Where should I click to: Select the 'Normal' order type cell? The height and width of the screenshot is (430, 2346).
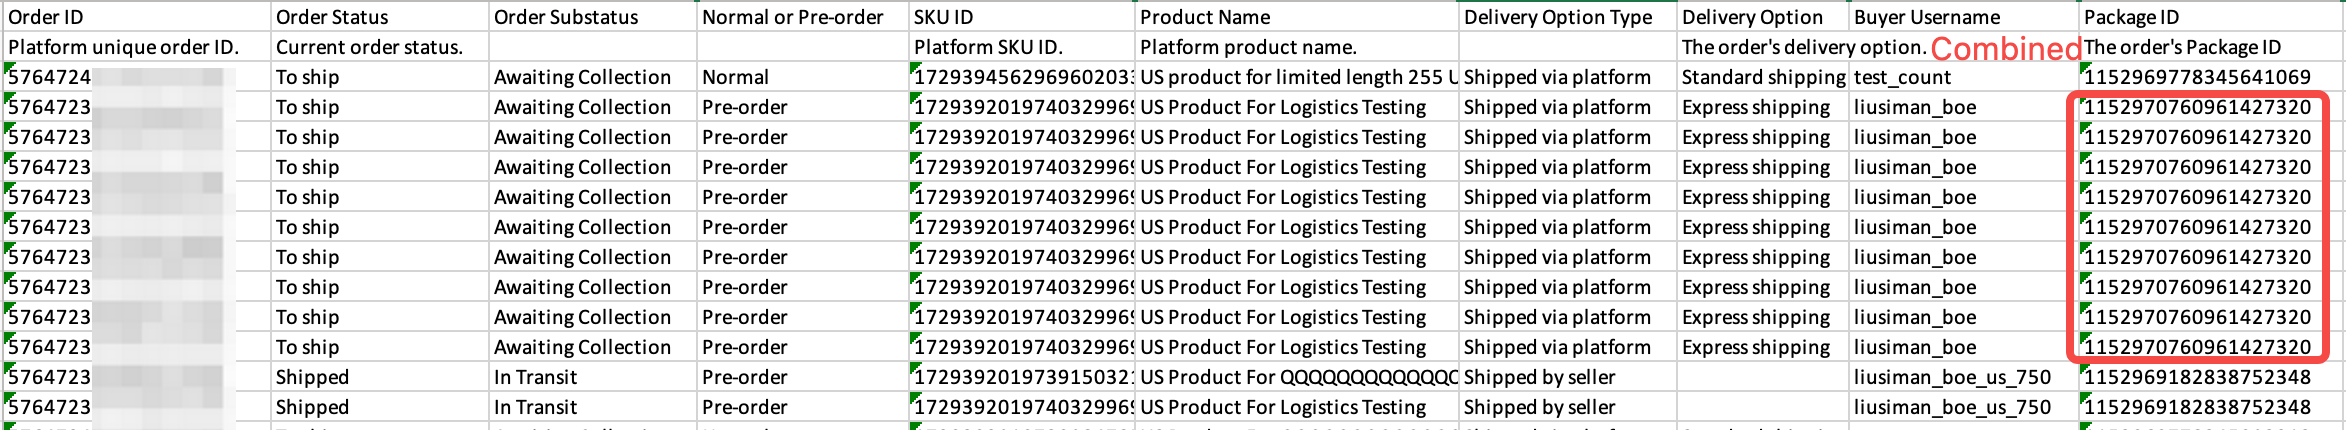coord(735,77)
